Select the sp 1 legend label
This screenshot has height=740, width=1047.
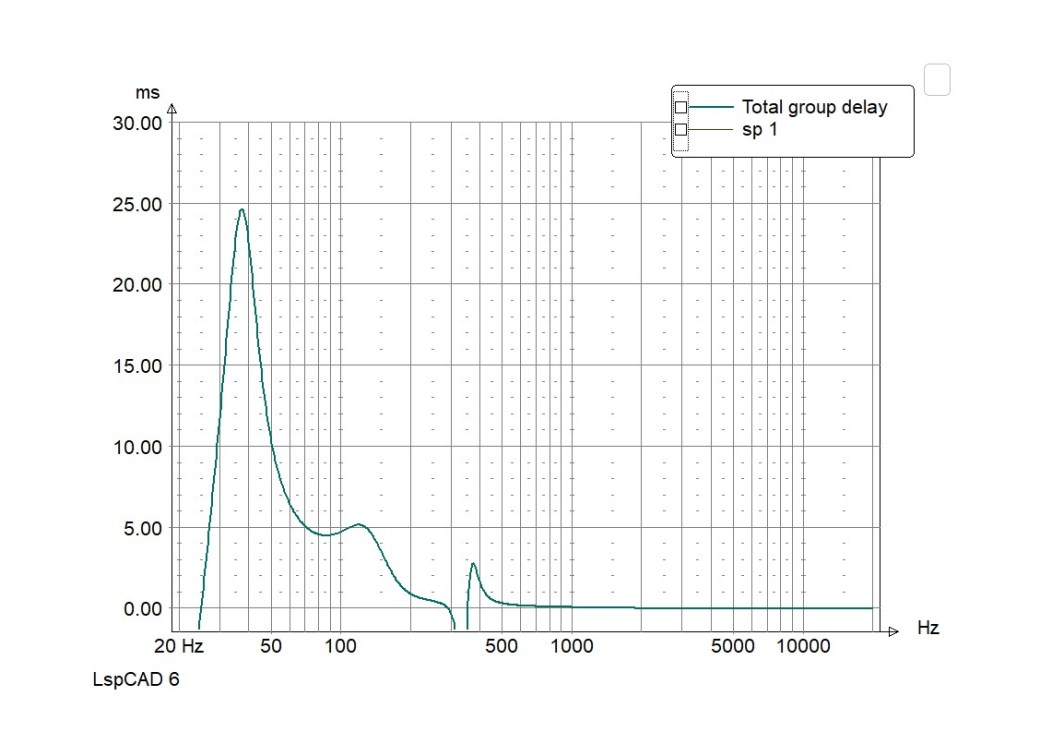pos(760,130)
